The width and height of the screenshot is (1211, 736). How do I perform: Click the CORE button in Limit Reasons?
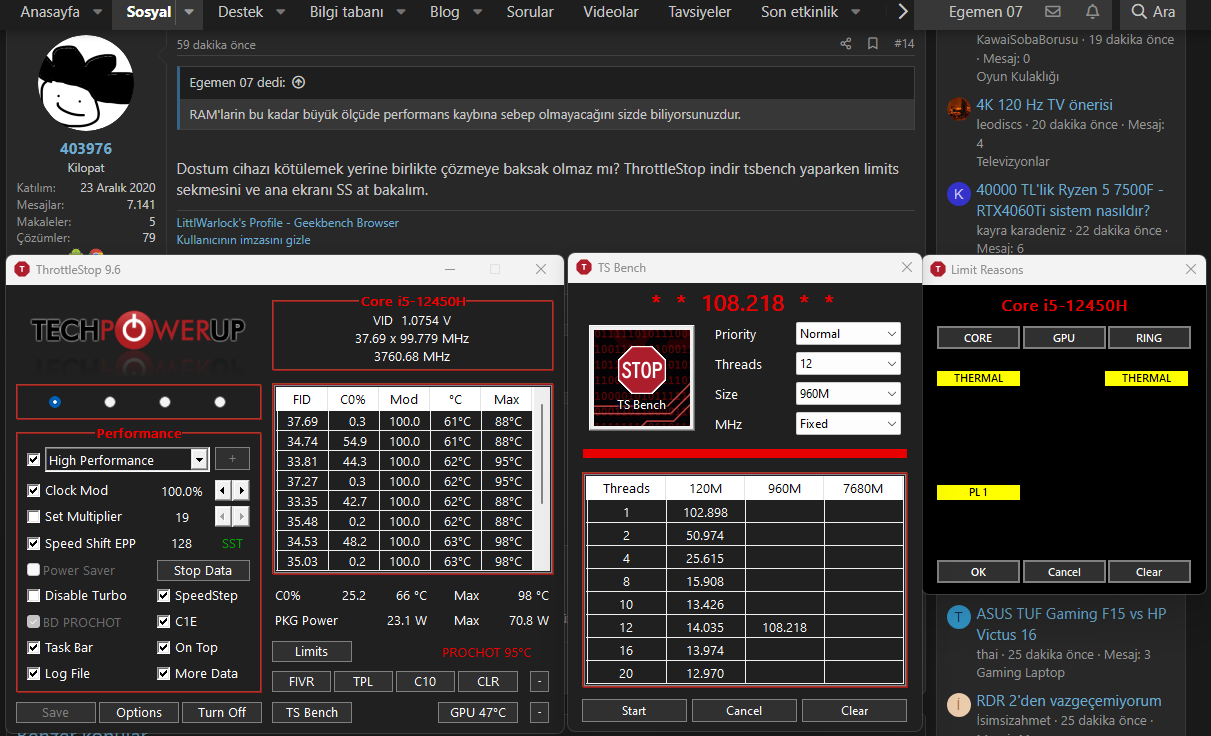click(x=978, y=338)
